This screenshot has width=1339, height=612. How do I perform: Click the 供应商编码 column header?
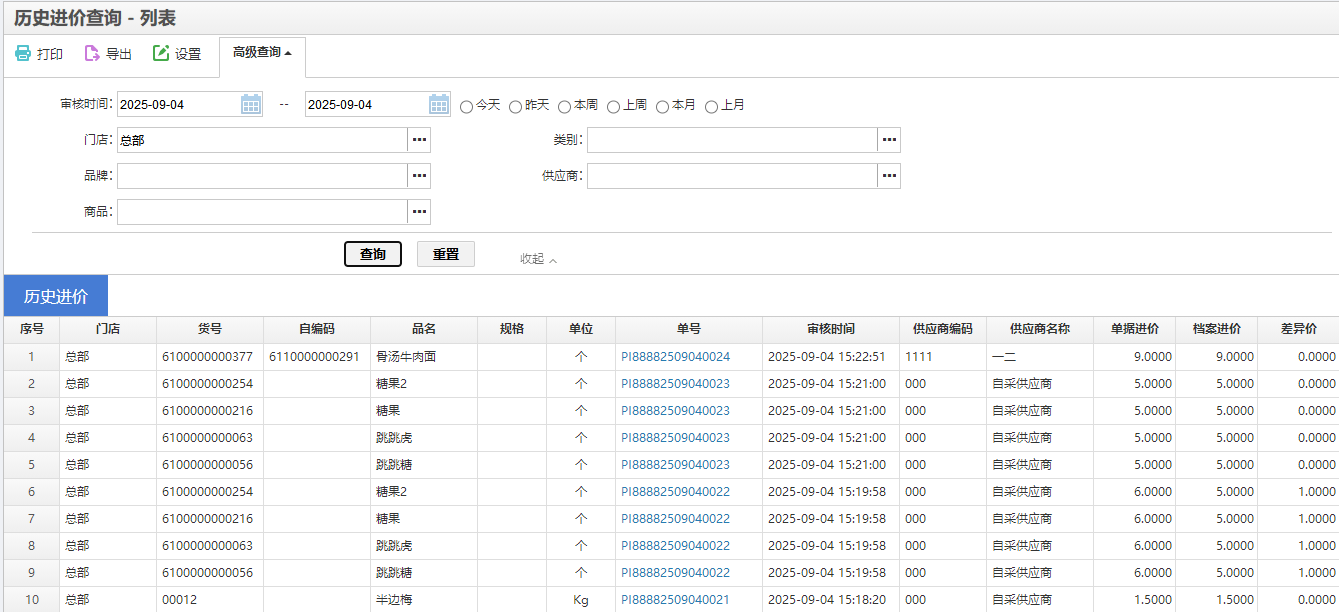tap(943, 330)
